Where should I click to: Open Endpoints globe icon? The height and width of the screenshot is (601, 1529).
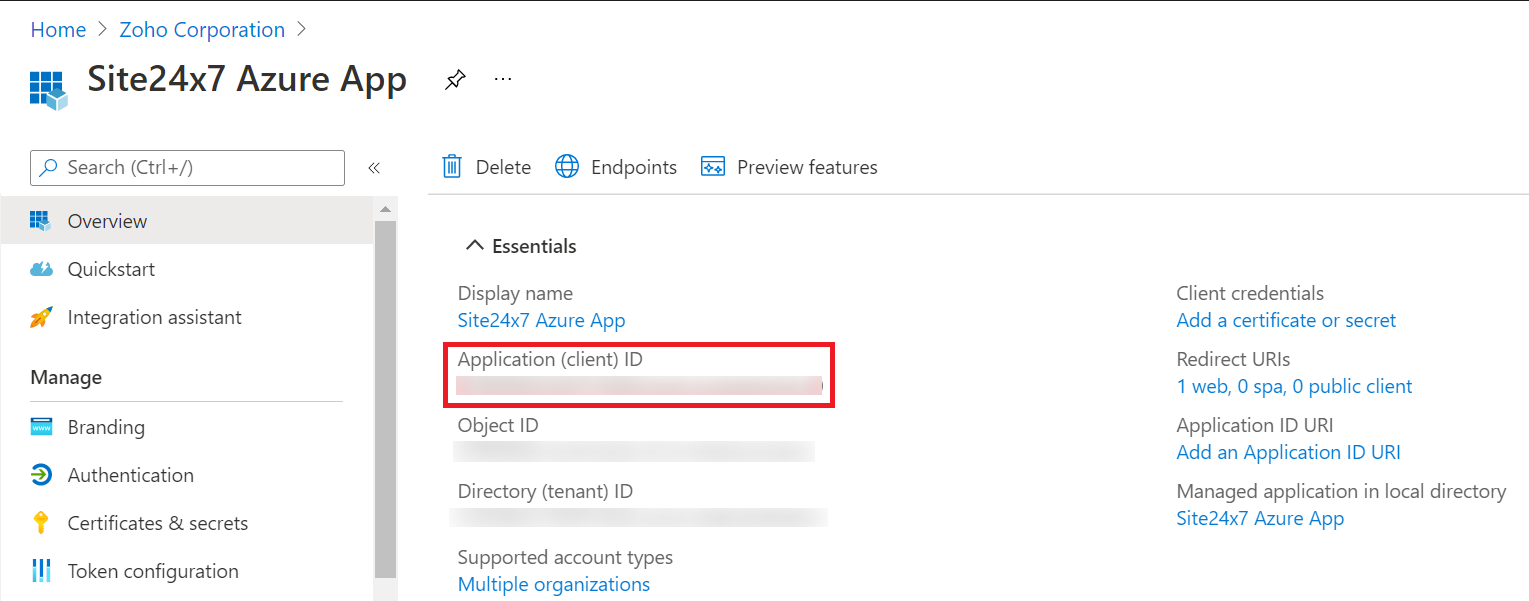tap(567, 167)
